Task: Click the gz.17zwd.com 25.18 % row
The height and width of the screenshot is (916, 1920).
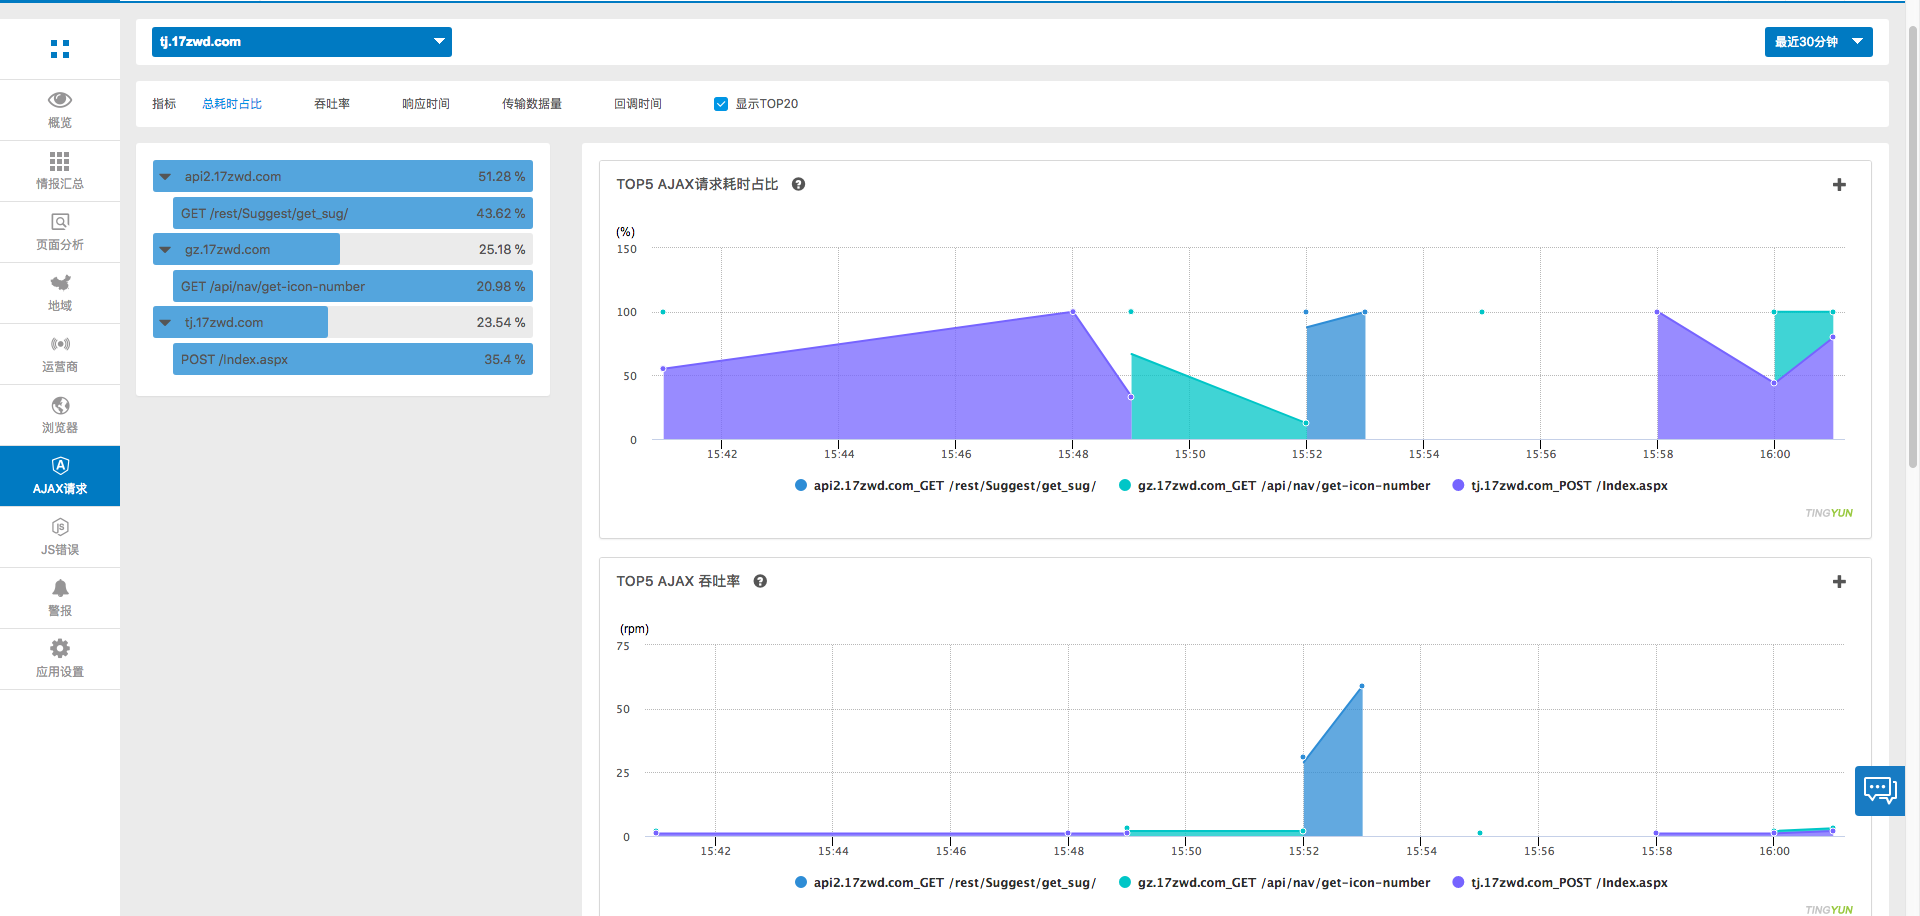Action: point(343,249)
